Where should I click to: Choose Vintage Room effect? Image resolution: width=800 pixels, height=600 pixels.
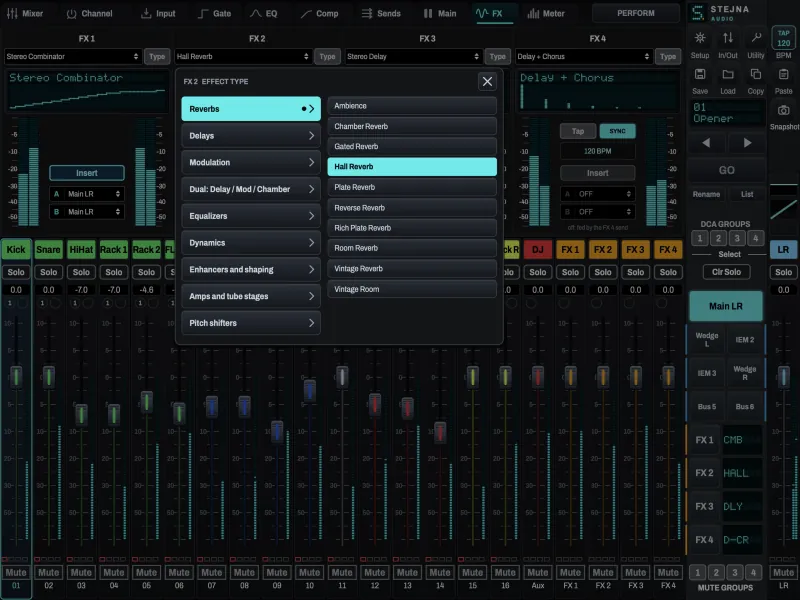(x=412, y=289)
